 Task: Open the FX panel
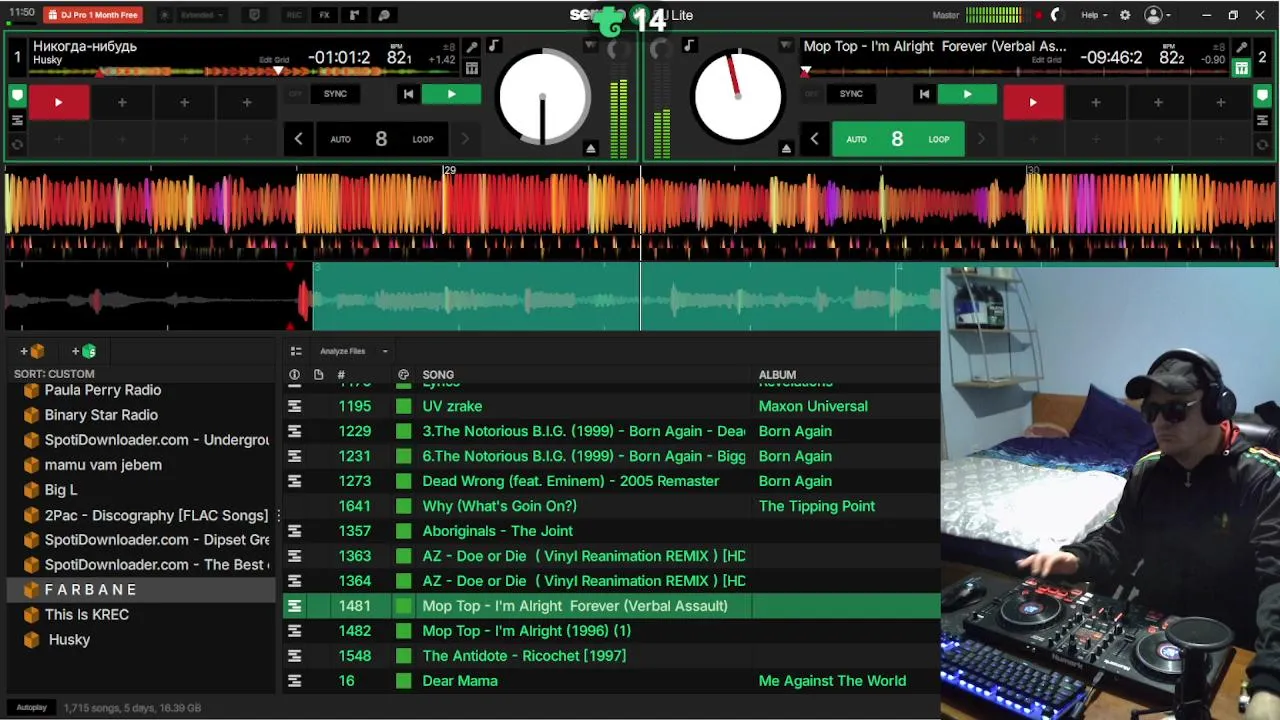tap(324, 15)
